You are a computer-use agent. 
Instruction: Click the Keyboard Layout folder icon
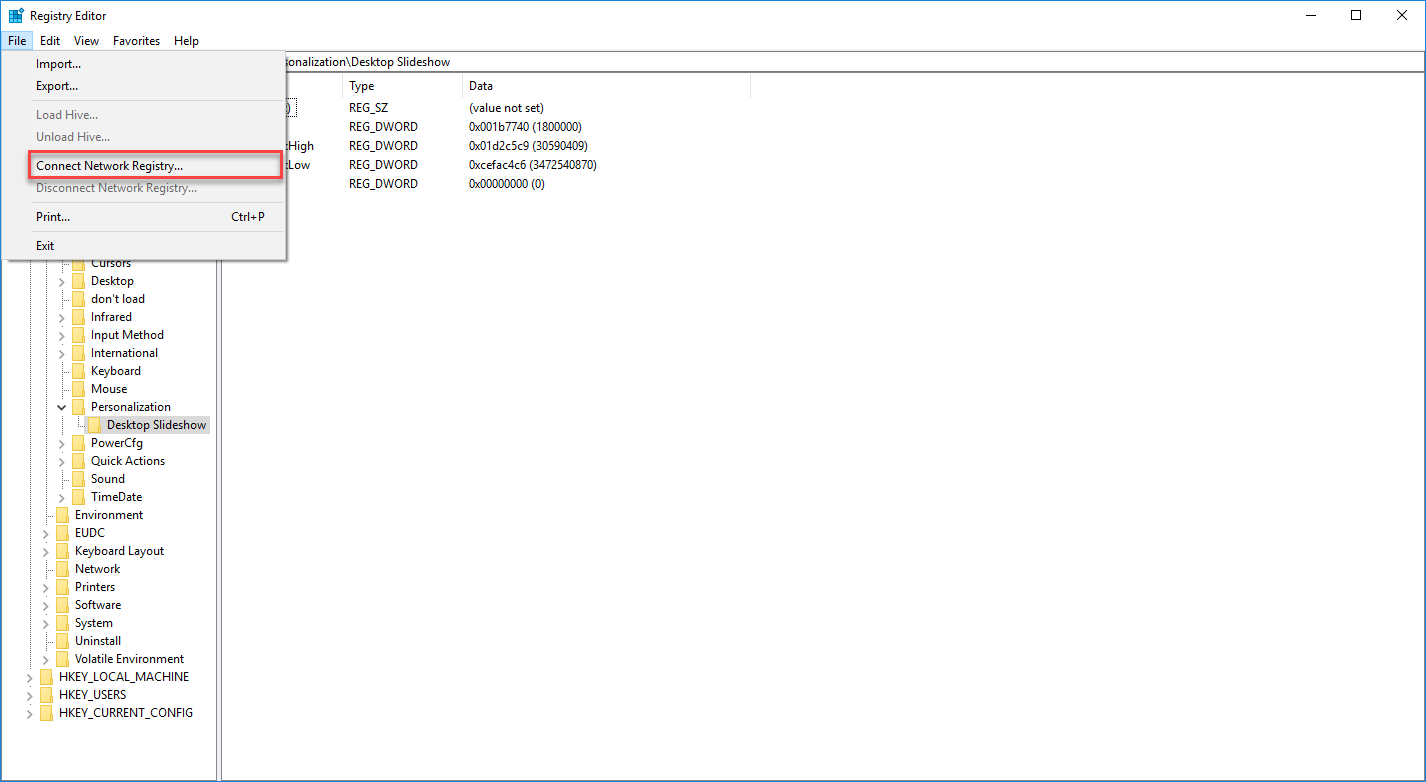(63, 551)
